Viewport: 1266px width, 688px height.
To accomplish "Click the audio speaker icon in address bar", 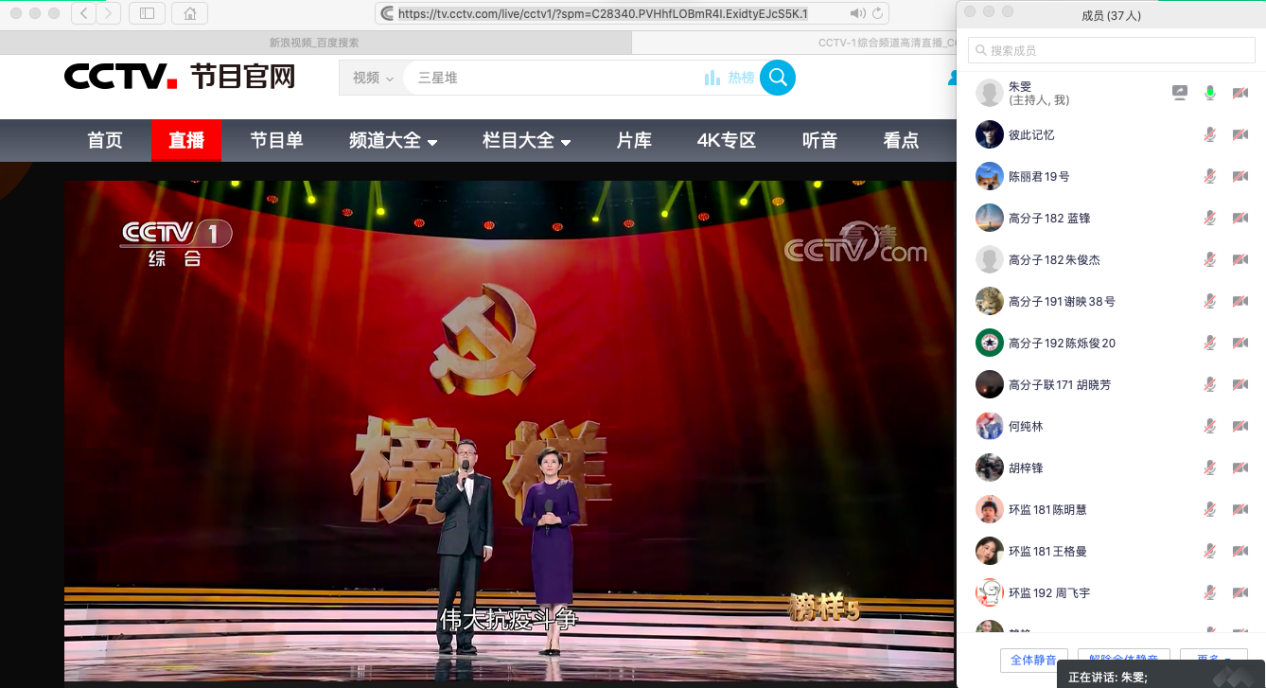I will tap(857, 13).
